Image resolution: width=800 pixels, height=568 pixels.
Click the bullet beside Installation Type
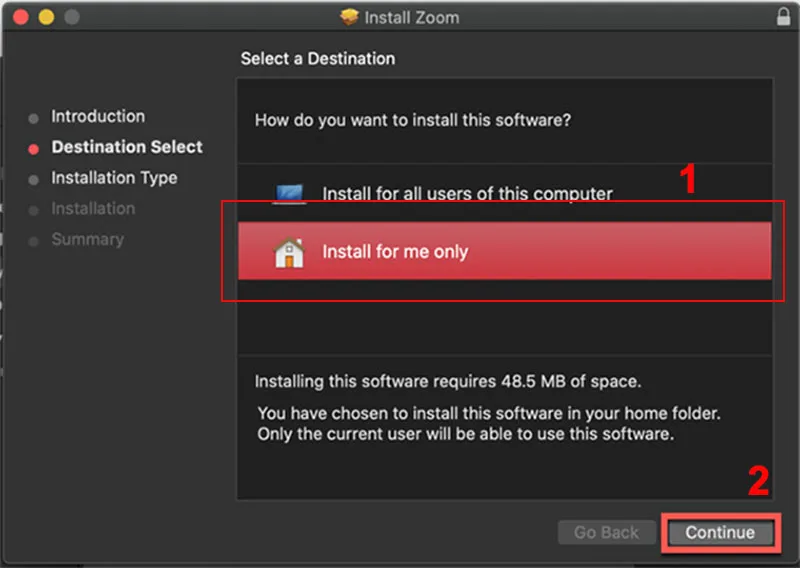pyautogui.click(x=34, y=180)
